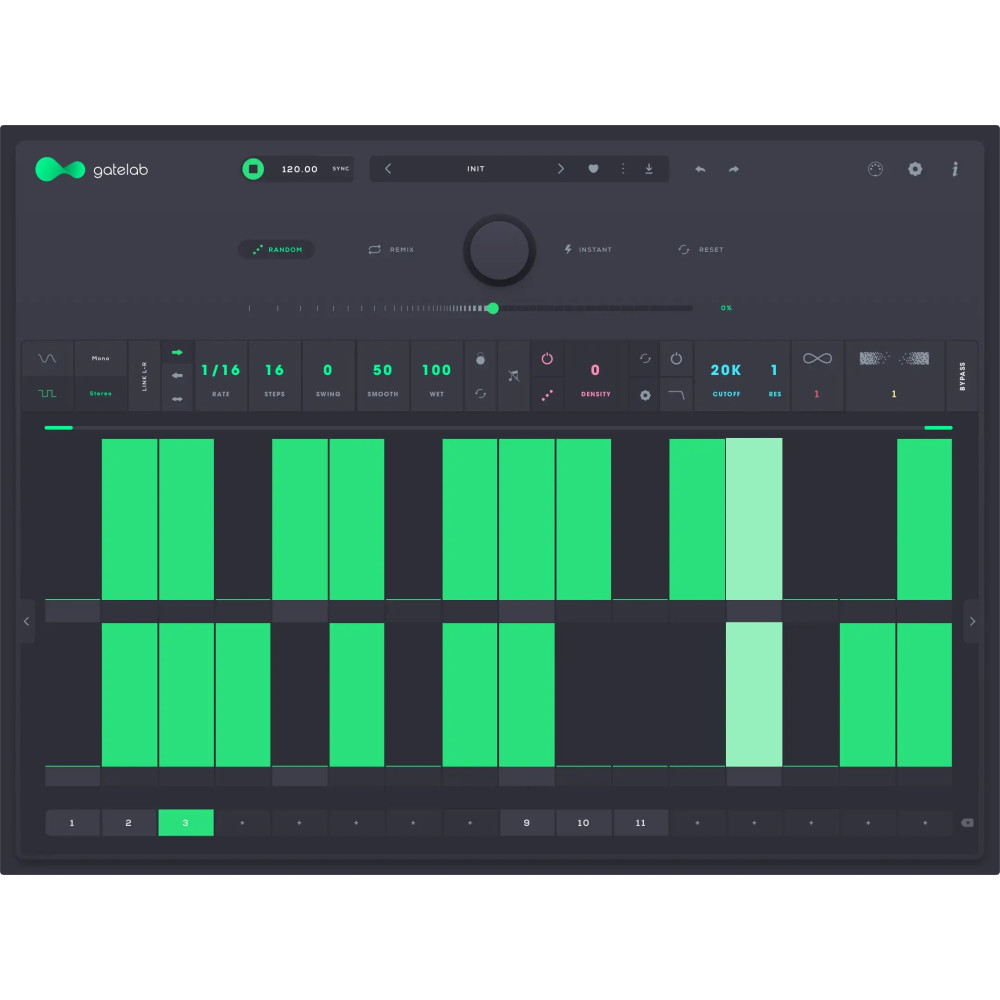Toggle the SYNC tempo option

(x=341, y=169)
